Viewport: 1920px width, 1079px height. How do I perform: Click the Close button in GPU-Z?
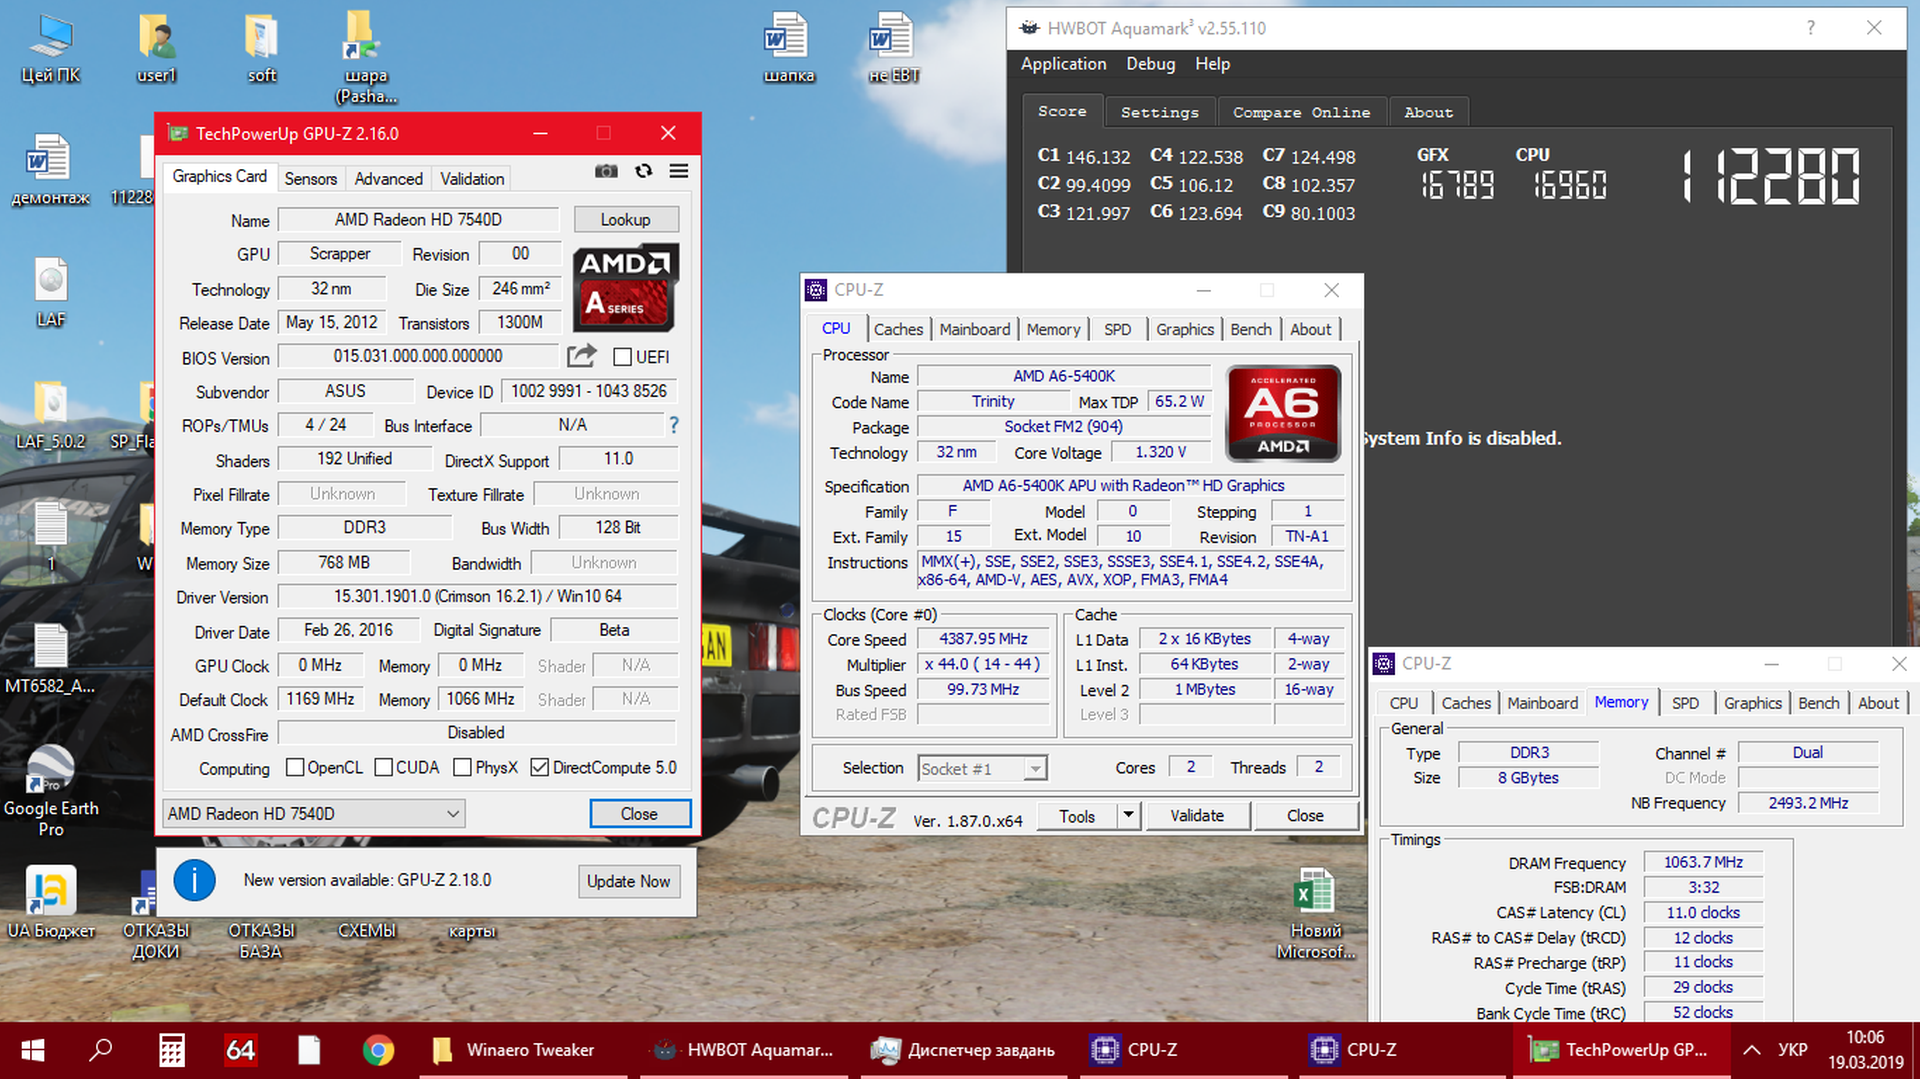[x=639, y=814]
